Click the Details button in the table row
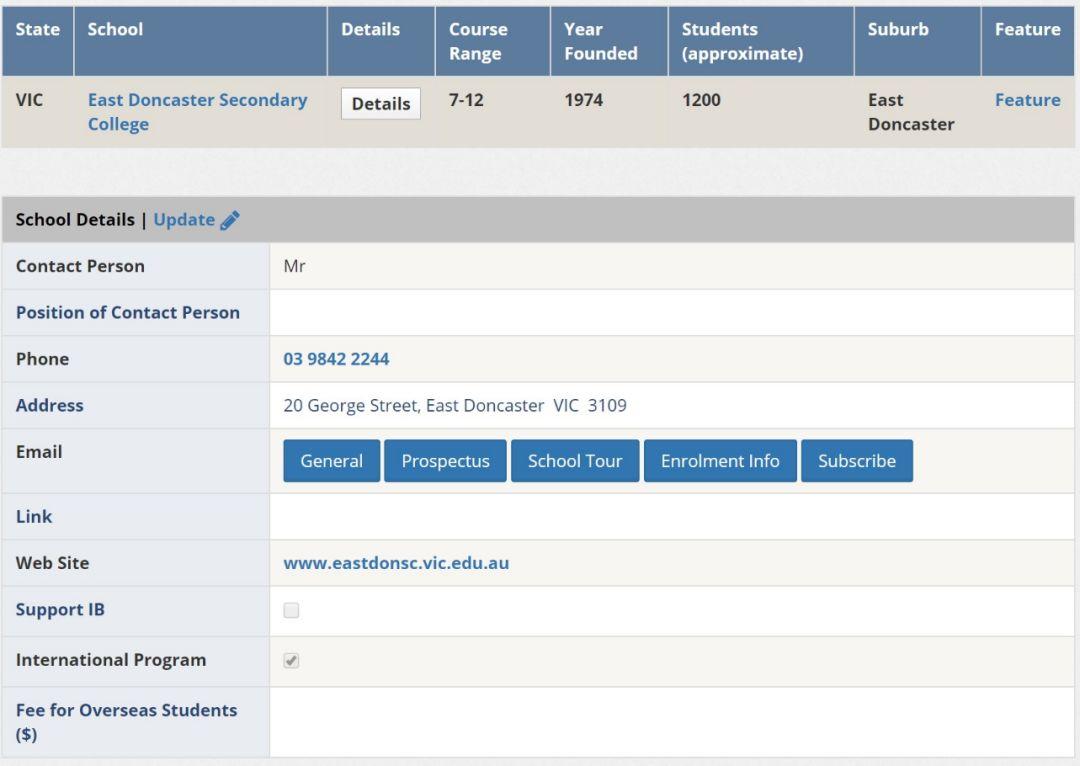 tap(381, 104)
